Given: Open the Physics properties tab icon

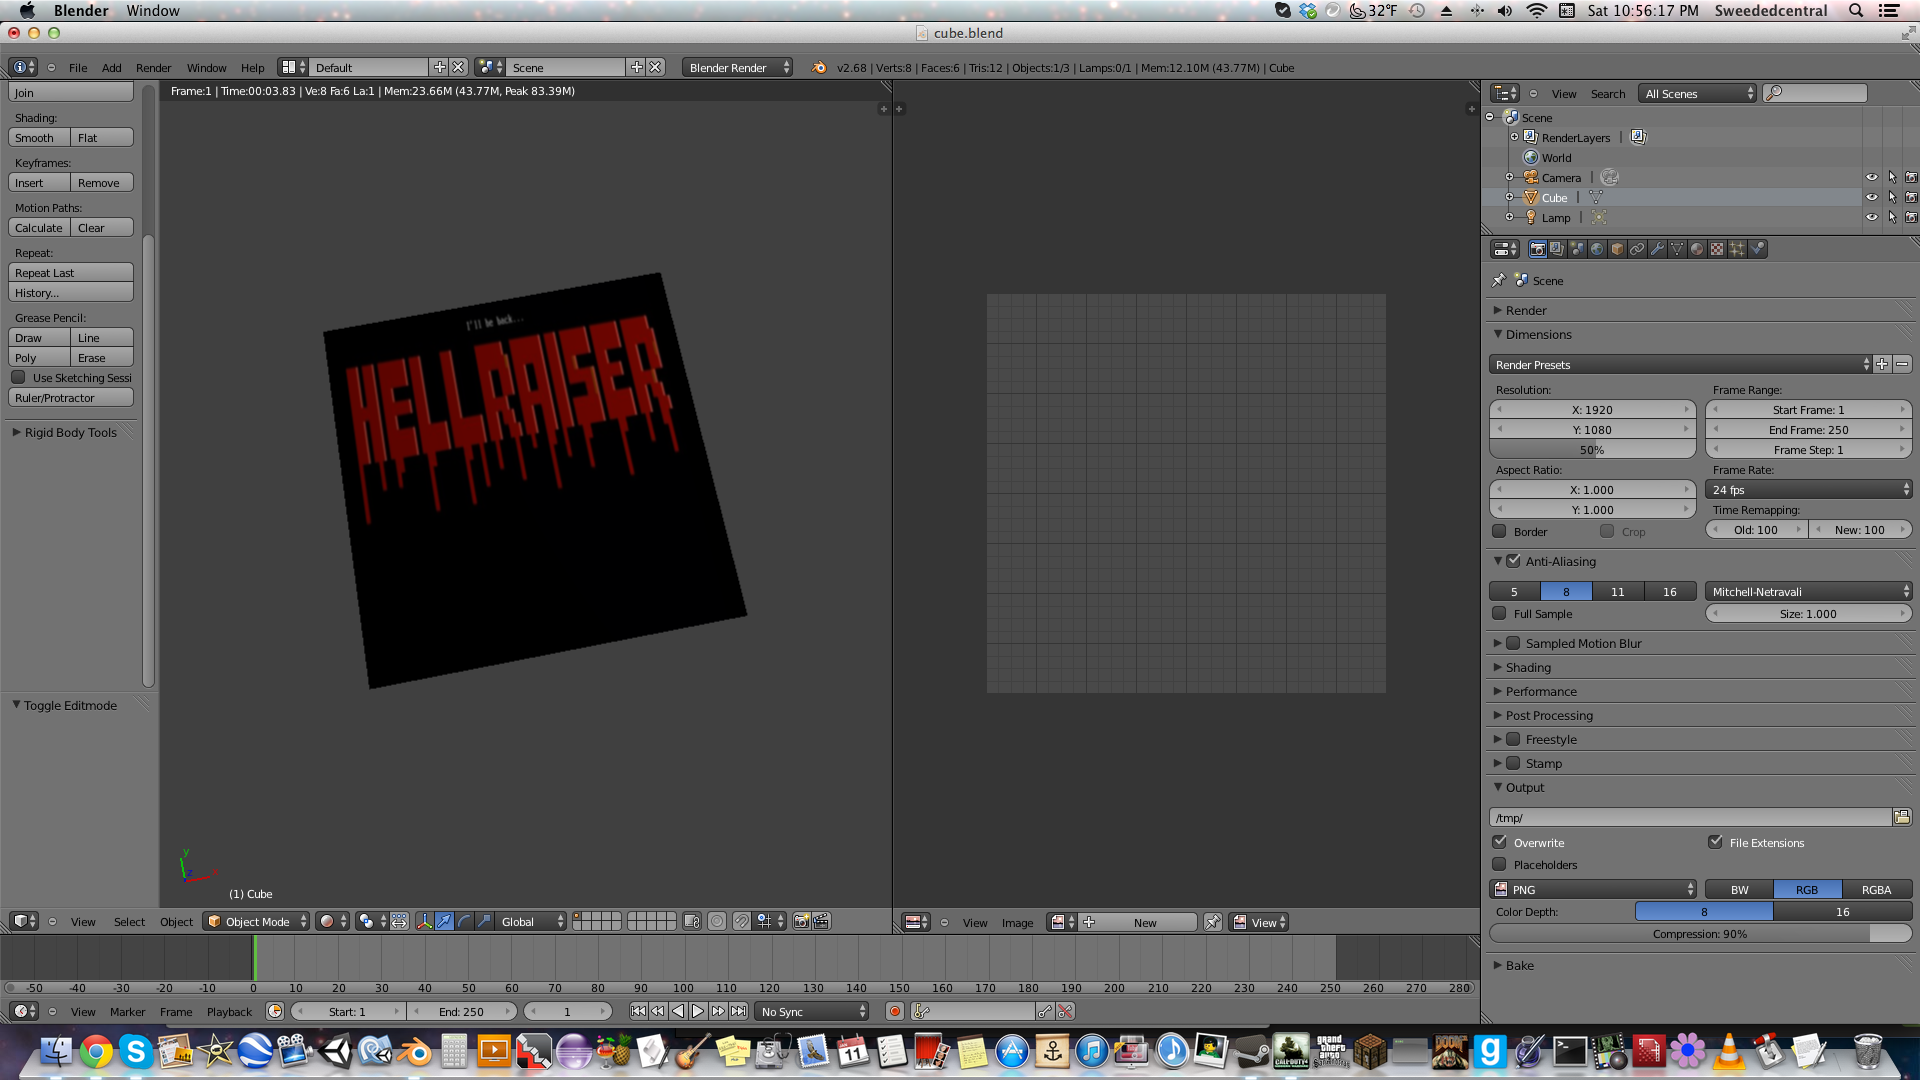Looking at the screenshot, I should tap(1757, 249).
